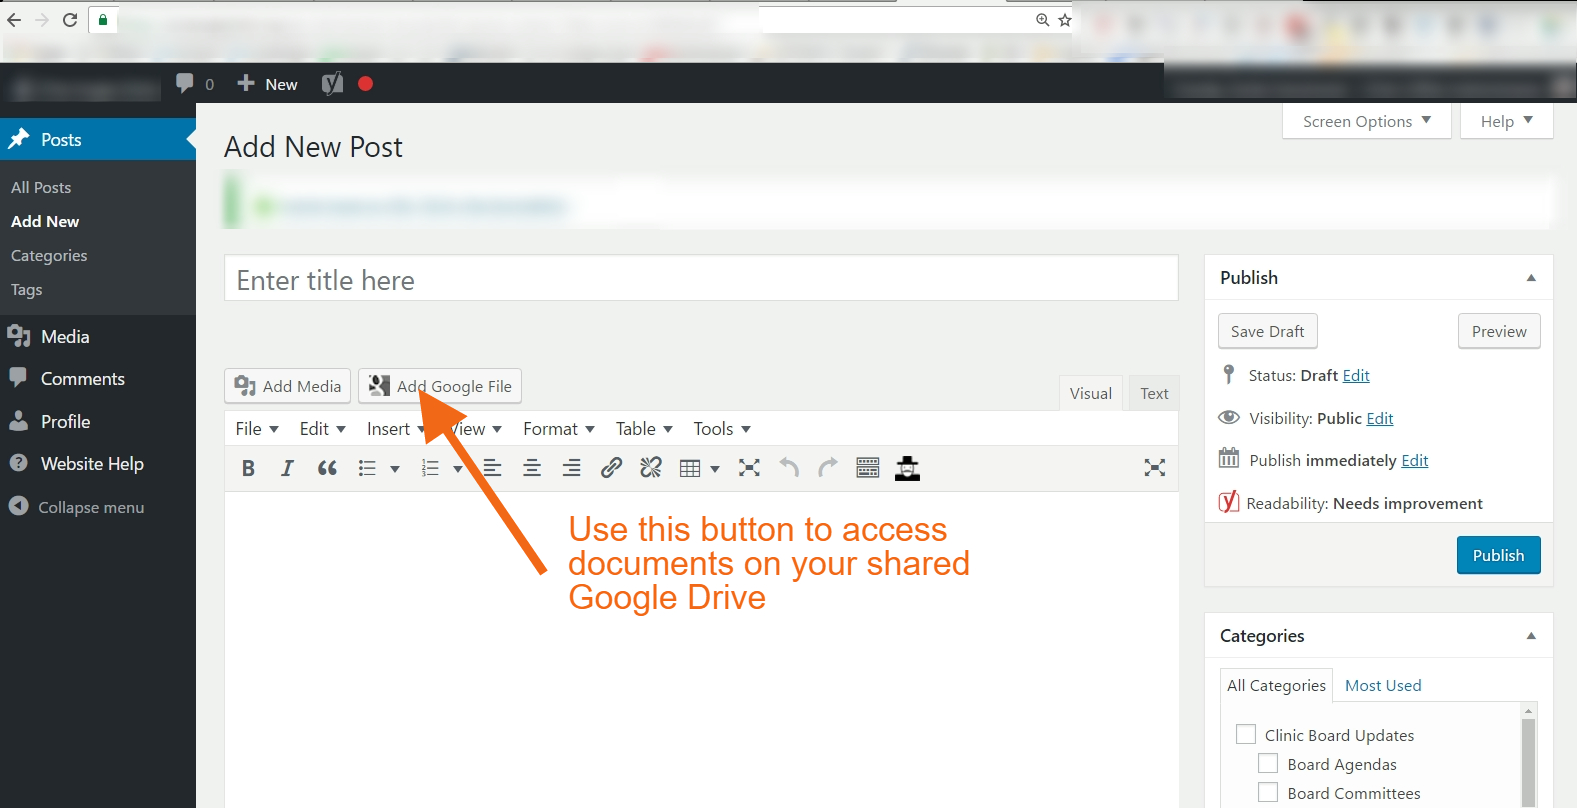The width and height of the screenshot is (1577, 808).
Task: Insert or edit a link
Action: [611, 468]
